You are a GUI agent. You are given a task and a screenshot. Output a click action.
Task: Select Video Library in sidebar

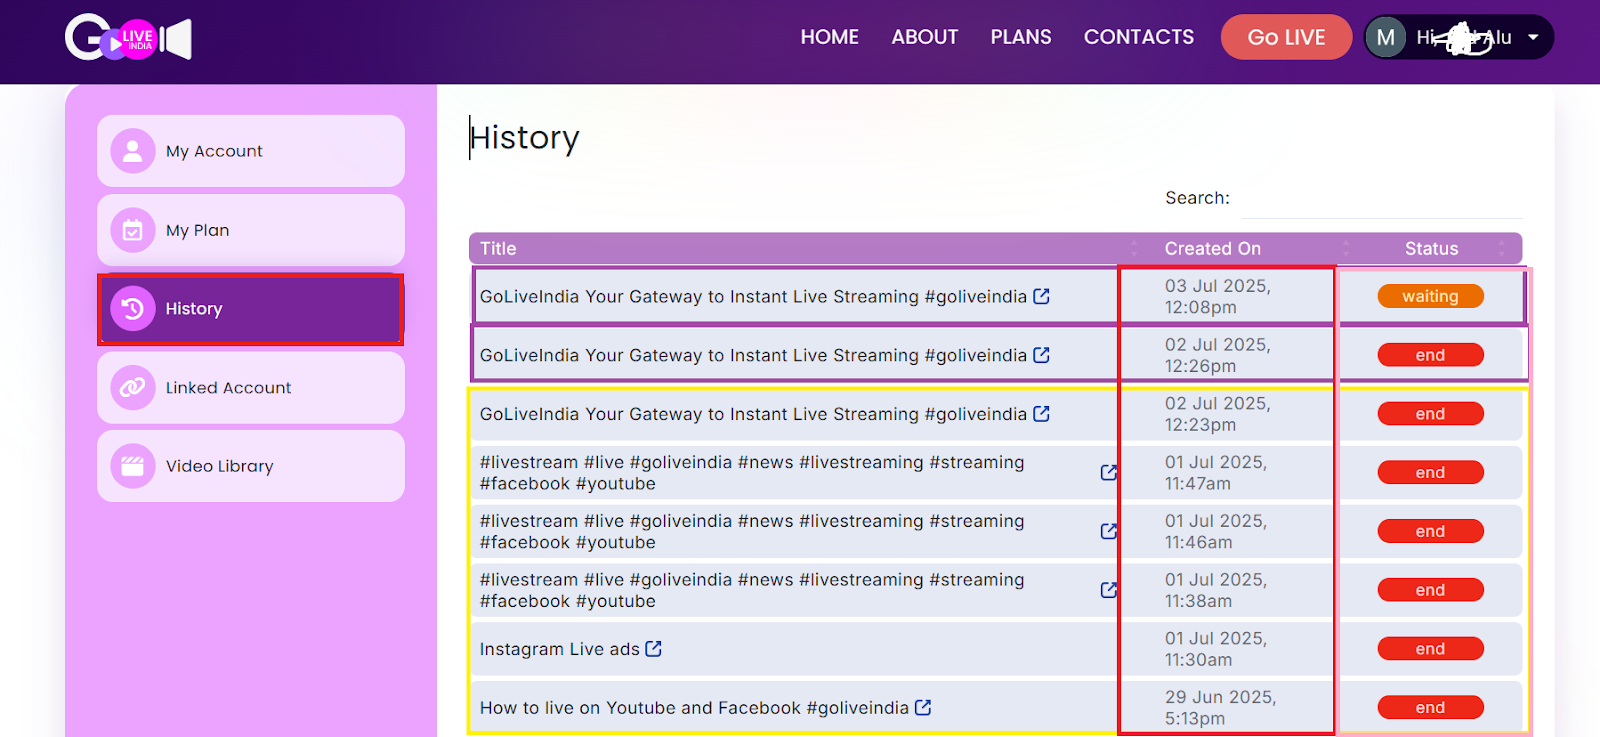point(251,466)
